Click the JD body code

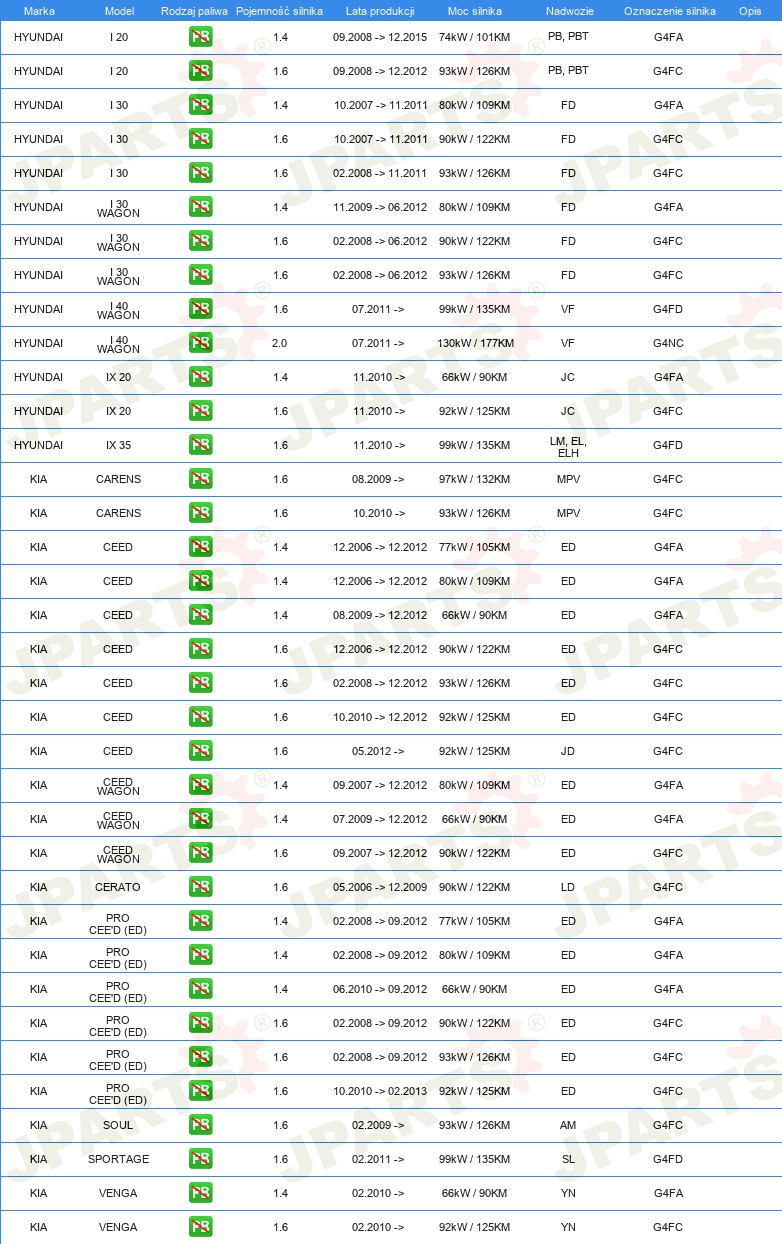click(x=568, y=751)
